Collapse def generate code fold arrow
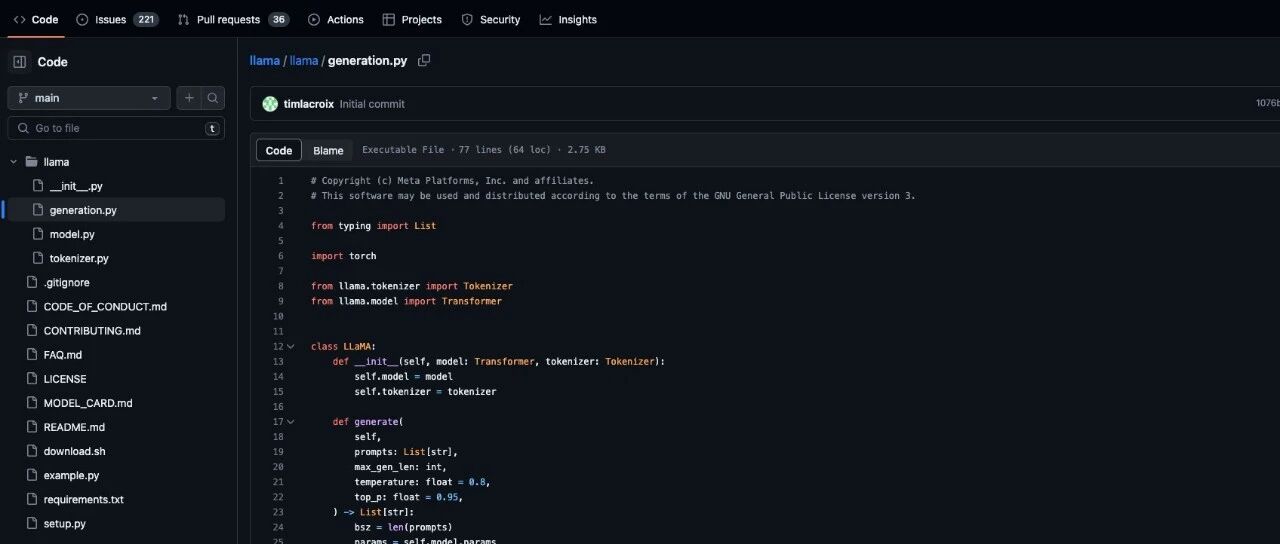 pyautogui.click(x=291, y=422)
